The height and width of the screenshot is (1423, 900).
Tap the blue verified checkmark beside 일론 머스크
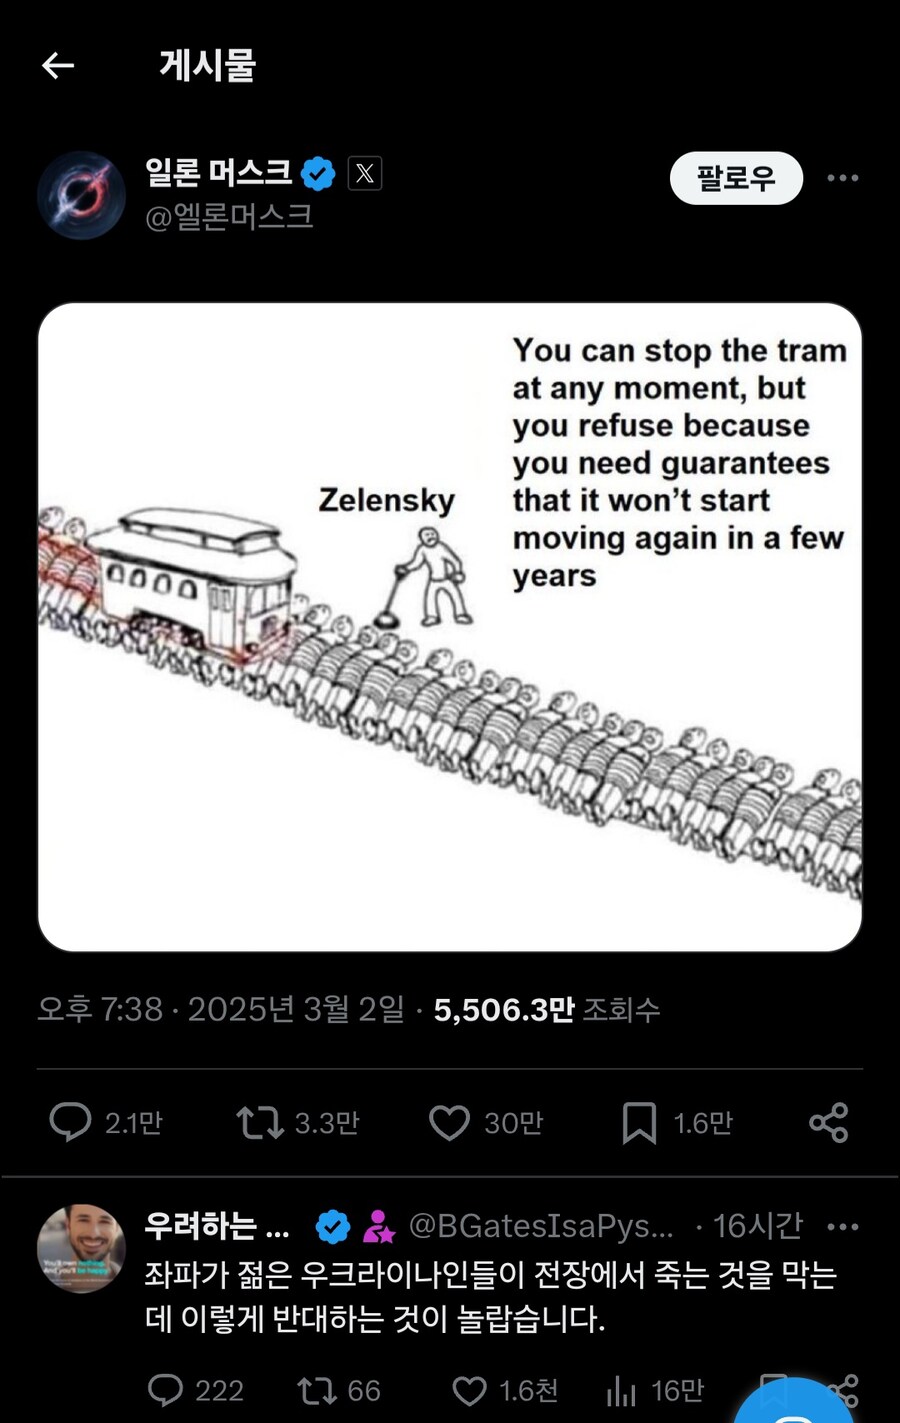click(318, 174)
